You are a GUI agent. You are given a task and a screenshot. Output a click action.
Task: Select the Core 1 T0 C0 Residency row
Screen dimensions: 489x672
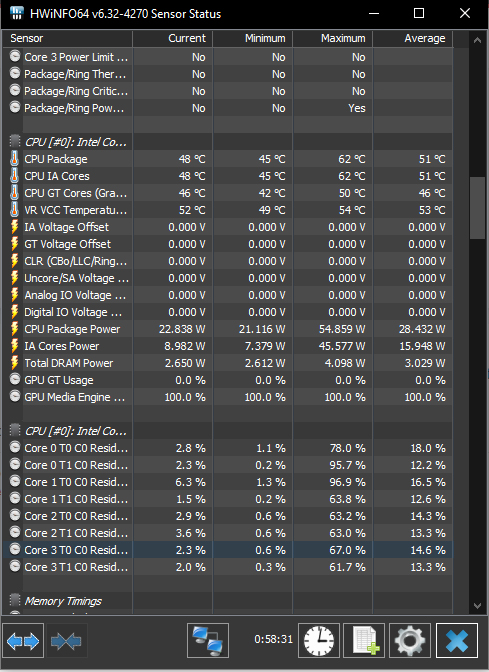pyautogui.click(x=228, y=482)
